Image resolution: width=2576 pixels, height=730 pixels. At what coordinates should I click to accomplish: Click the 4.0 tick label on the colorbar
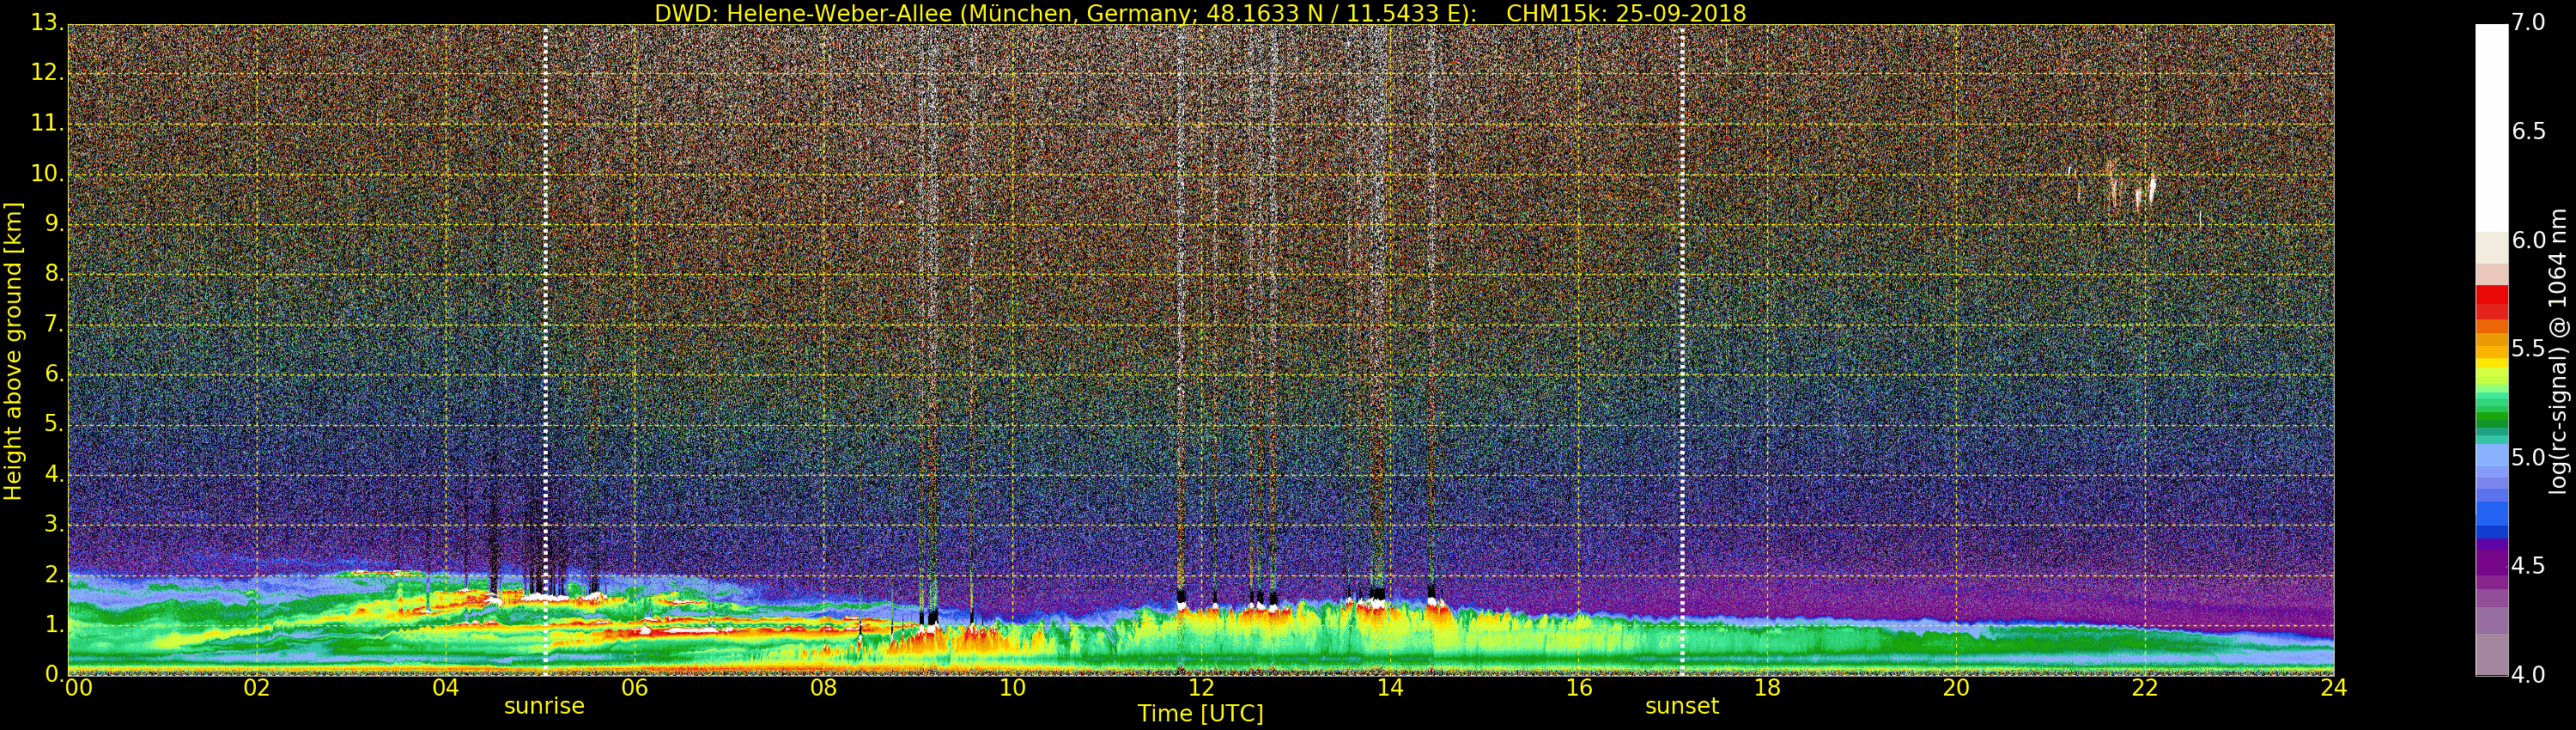coord(2528,675)
